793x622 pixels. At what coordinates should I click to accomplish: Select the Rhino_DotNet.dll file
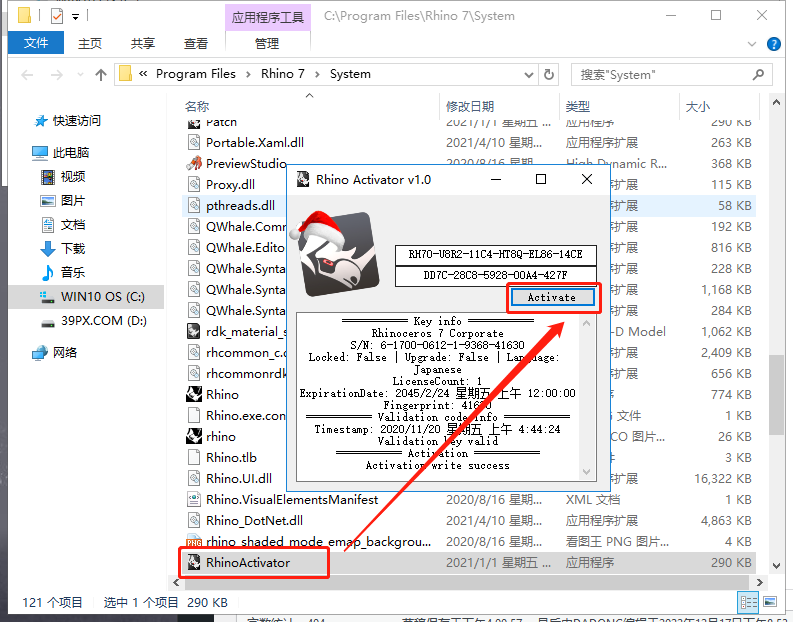point(254,520)
